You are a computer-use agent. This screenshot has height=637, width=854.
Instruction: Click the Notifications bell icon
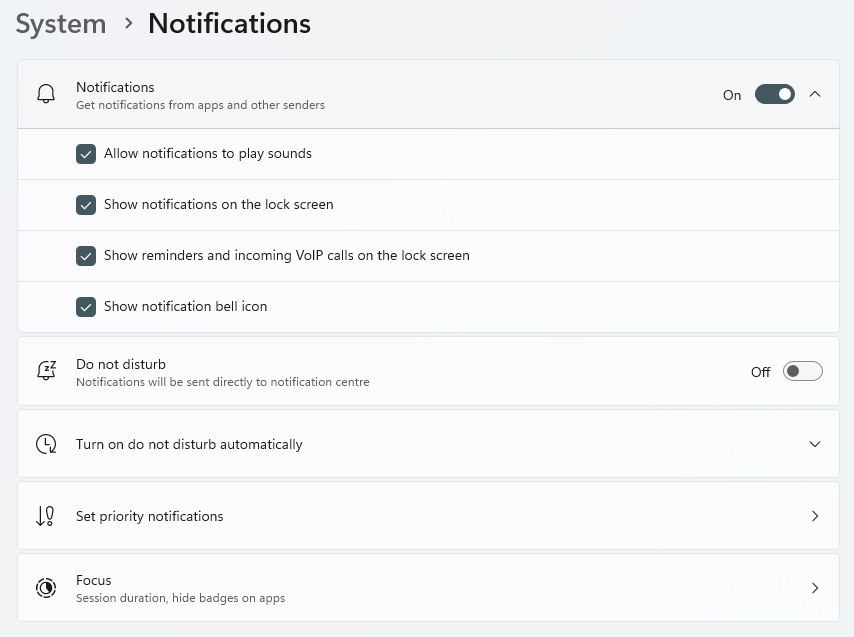tap(45, 94)
